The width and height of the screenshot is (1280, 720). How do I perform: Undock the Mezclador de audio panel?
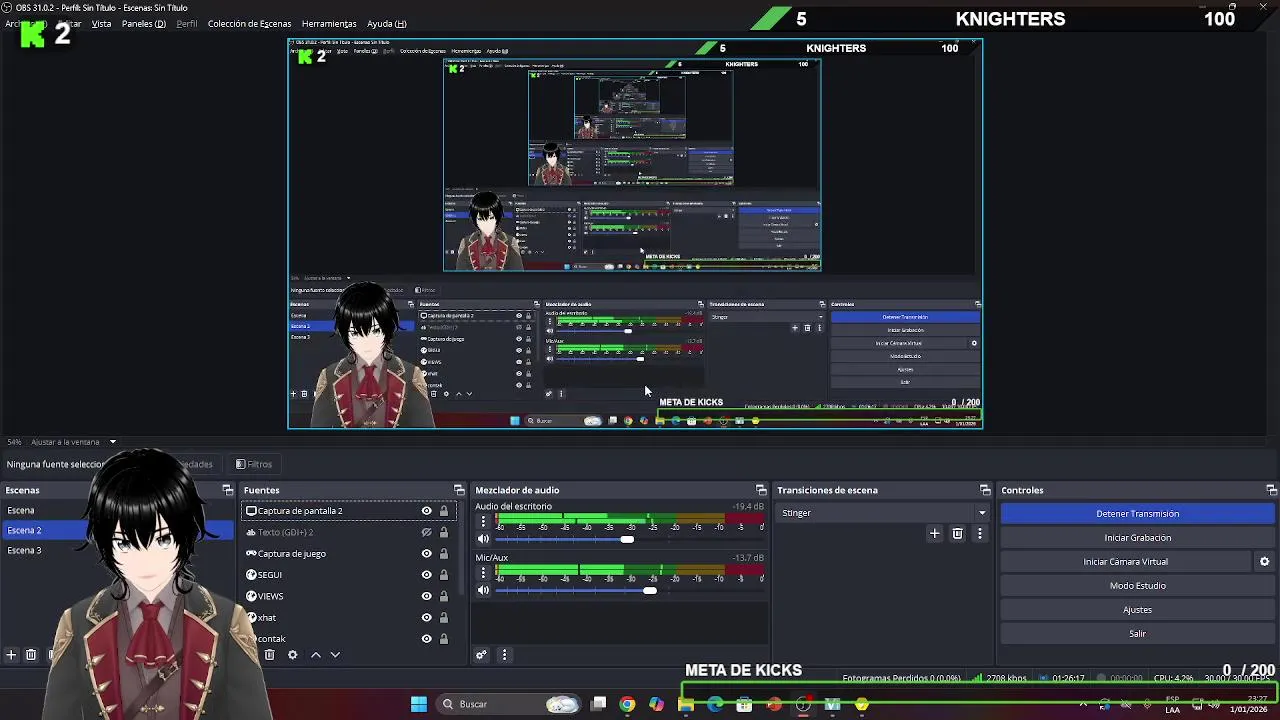(x=761, y=490)
